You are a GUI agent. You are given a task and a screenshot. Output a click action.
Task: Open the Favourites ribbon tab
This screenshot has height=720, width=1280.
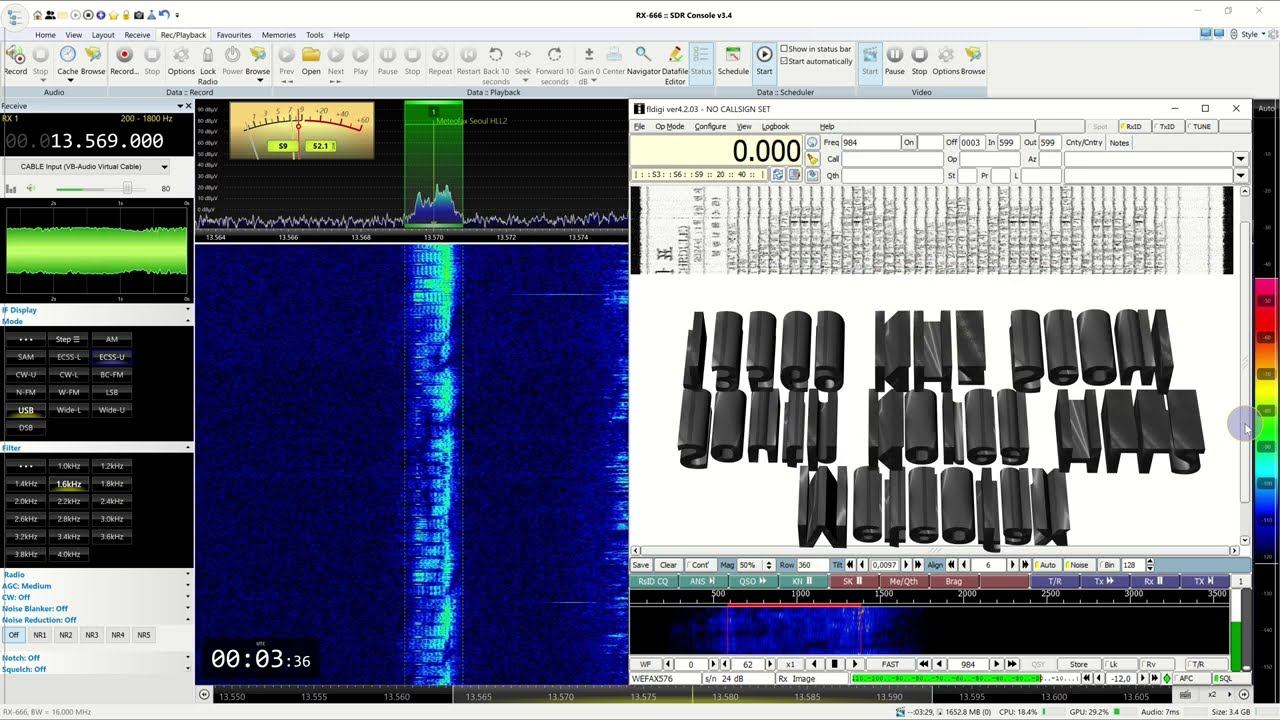[x=234, y=35]
